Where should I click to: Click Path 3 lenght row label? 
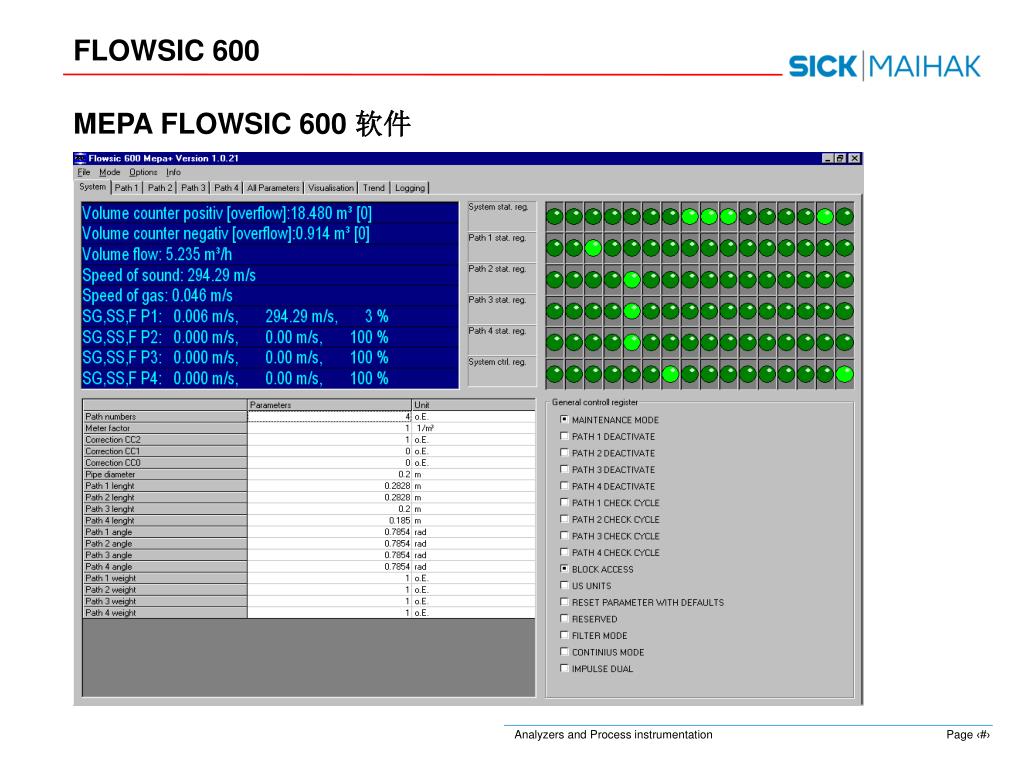[x=165, y=509]
